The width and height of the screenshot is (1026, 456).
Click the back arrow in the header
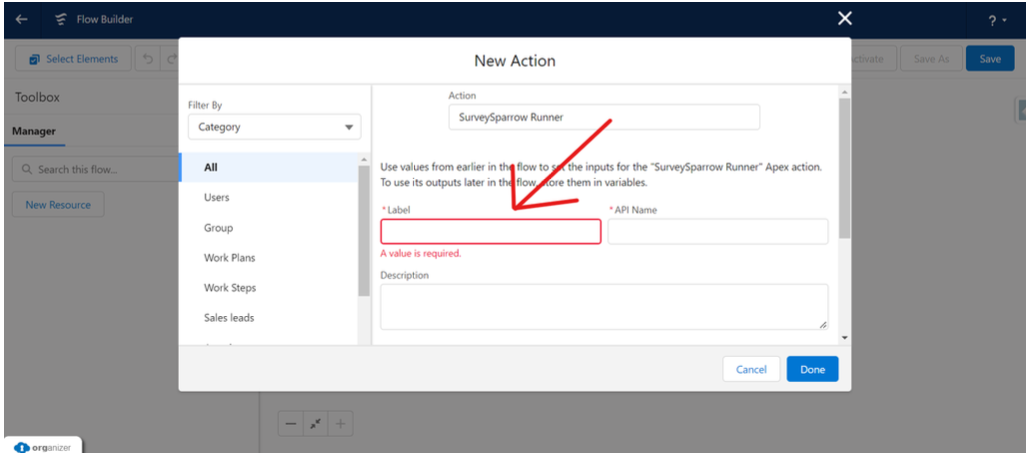tap(21, 19)
